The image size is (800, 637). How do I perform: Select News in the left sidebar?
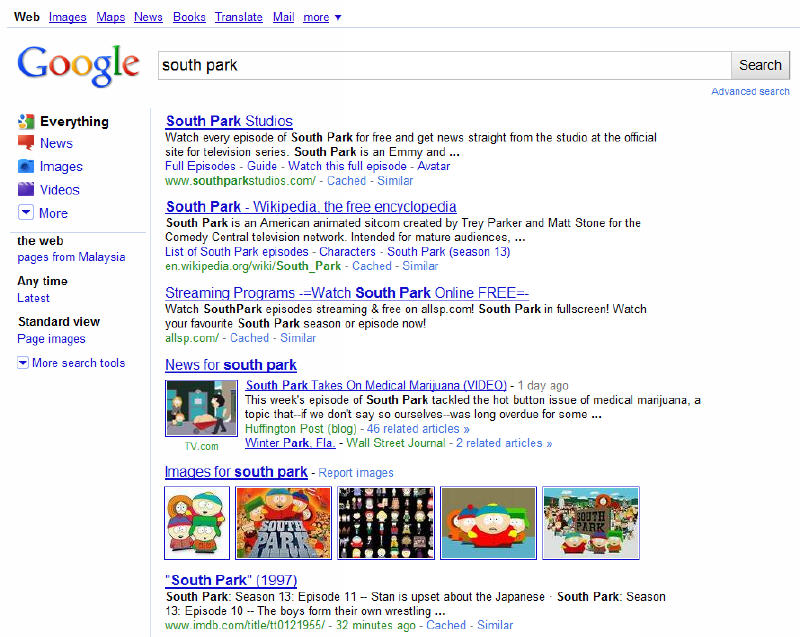coord(56,143)
